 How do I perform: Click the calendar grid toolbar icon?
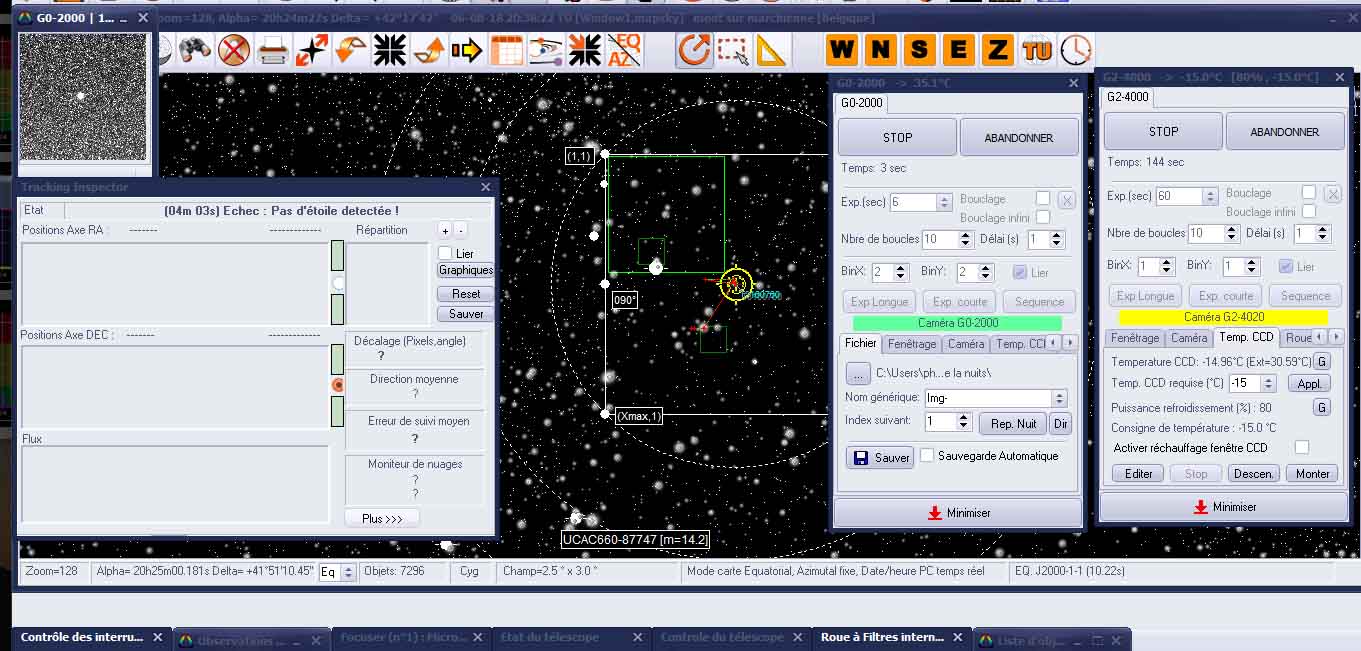click(x=506, y=49)
